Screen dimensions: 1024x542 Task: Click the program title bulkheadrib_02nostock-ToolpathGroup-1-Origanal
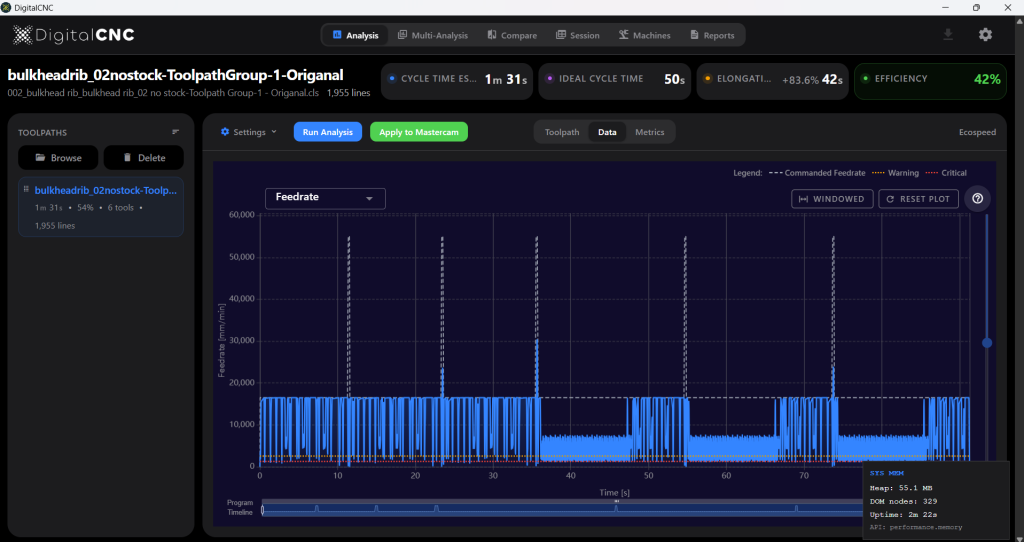(x=175, y=75)
